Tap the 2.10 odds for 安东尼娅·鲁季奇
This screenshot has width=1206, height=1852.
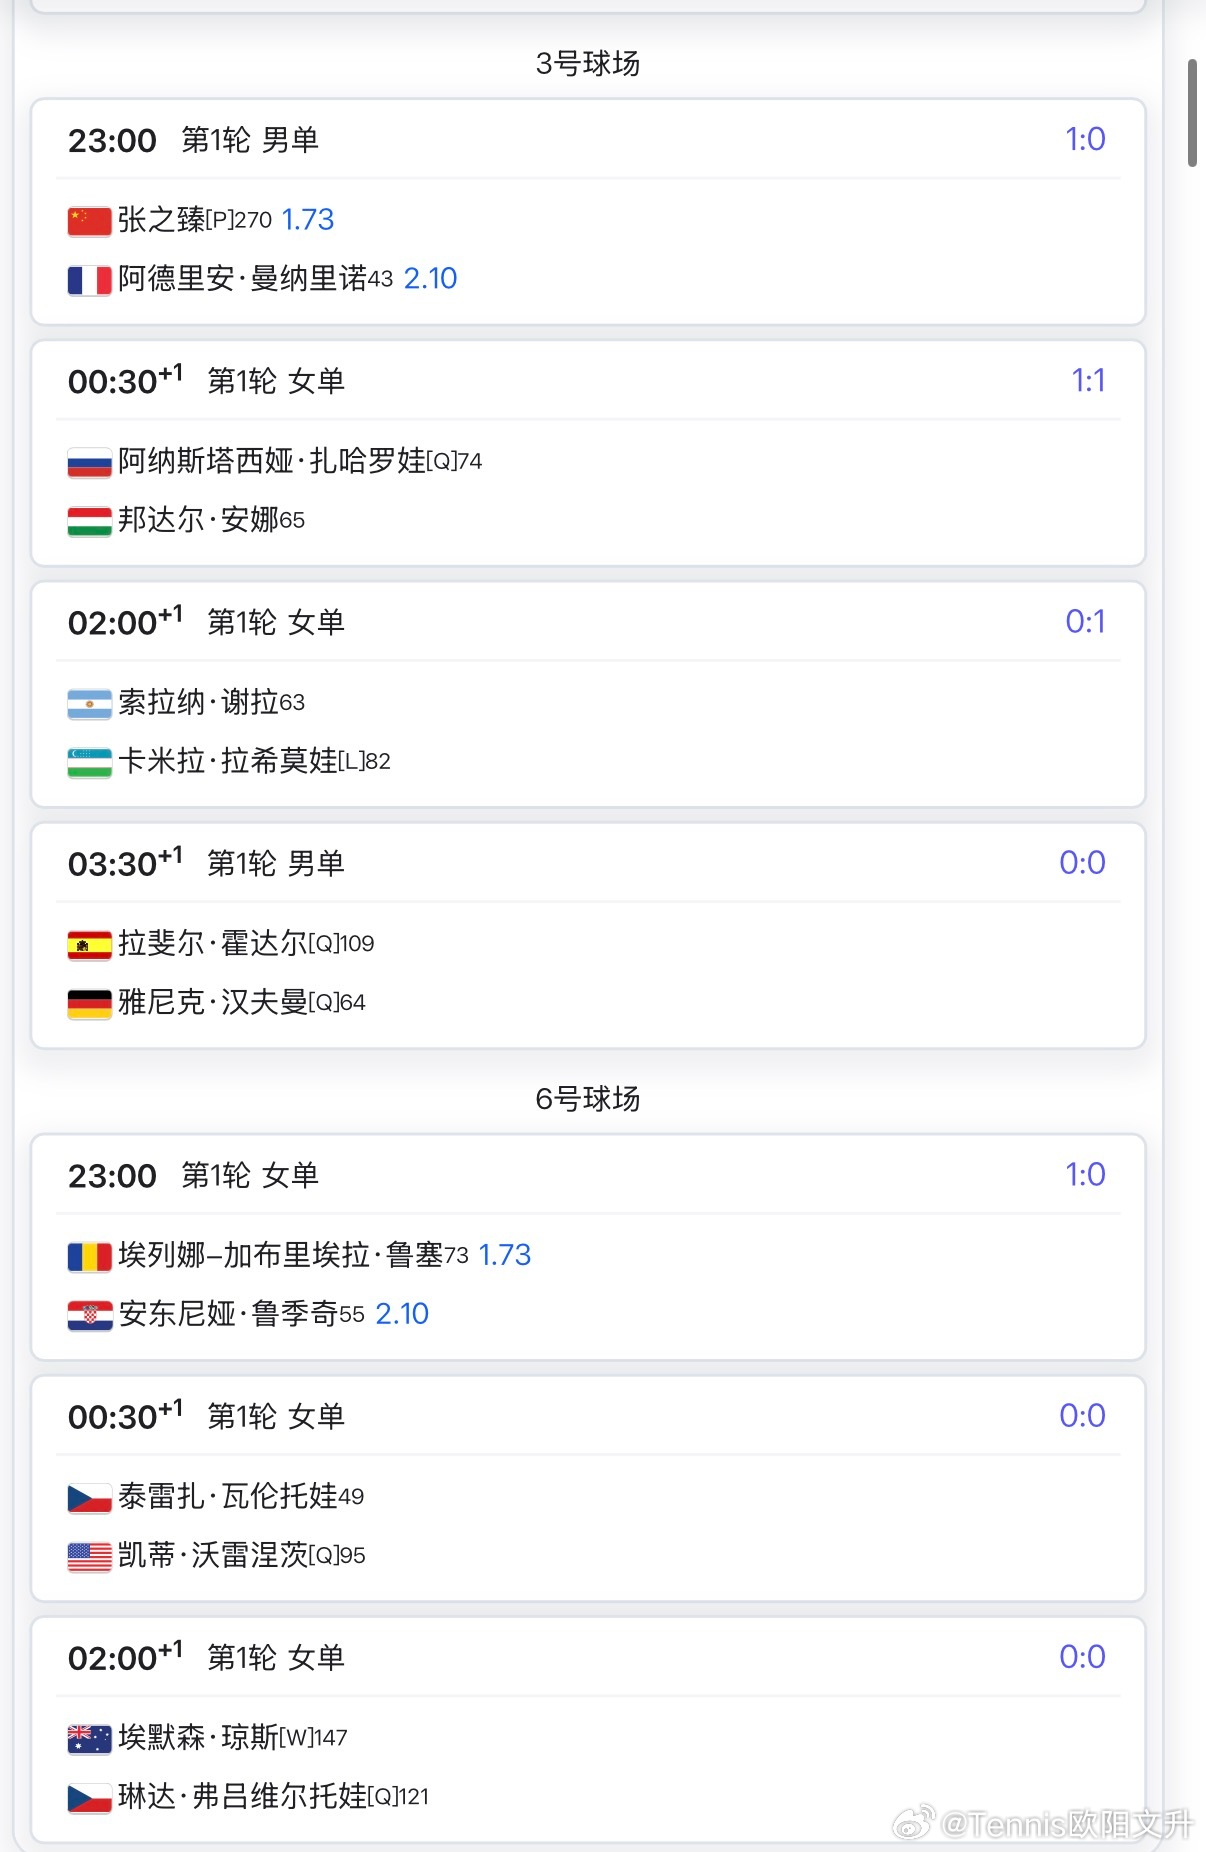[402, 1314]
